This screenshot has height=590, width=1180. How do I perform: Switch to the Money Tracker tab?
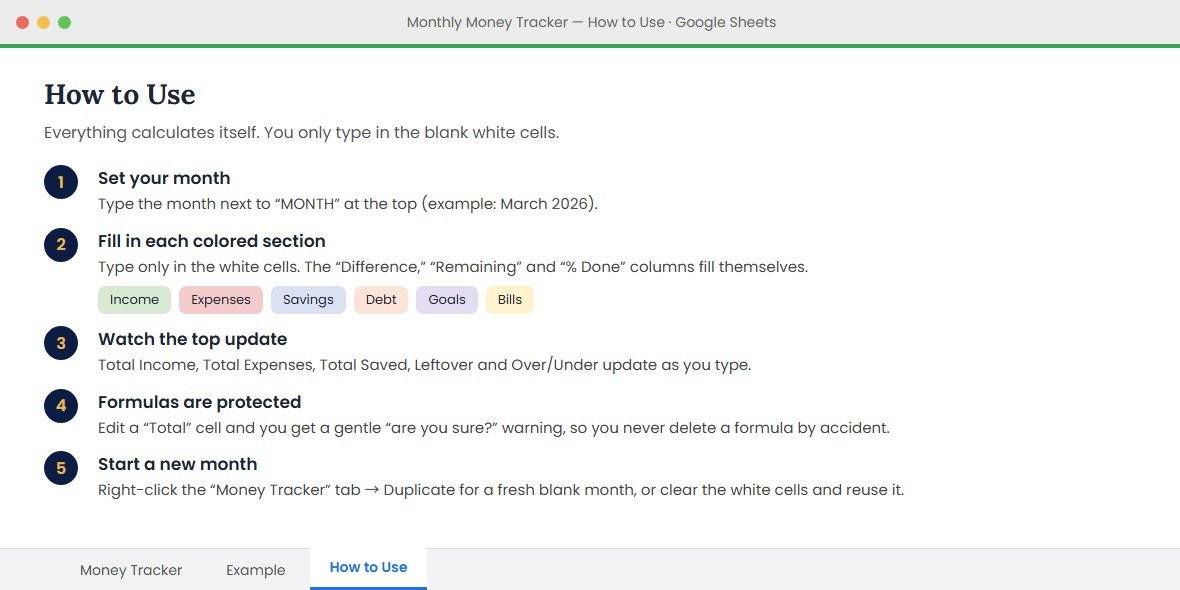[x=131, y=570]
